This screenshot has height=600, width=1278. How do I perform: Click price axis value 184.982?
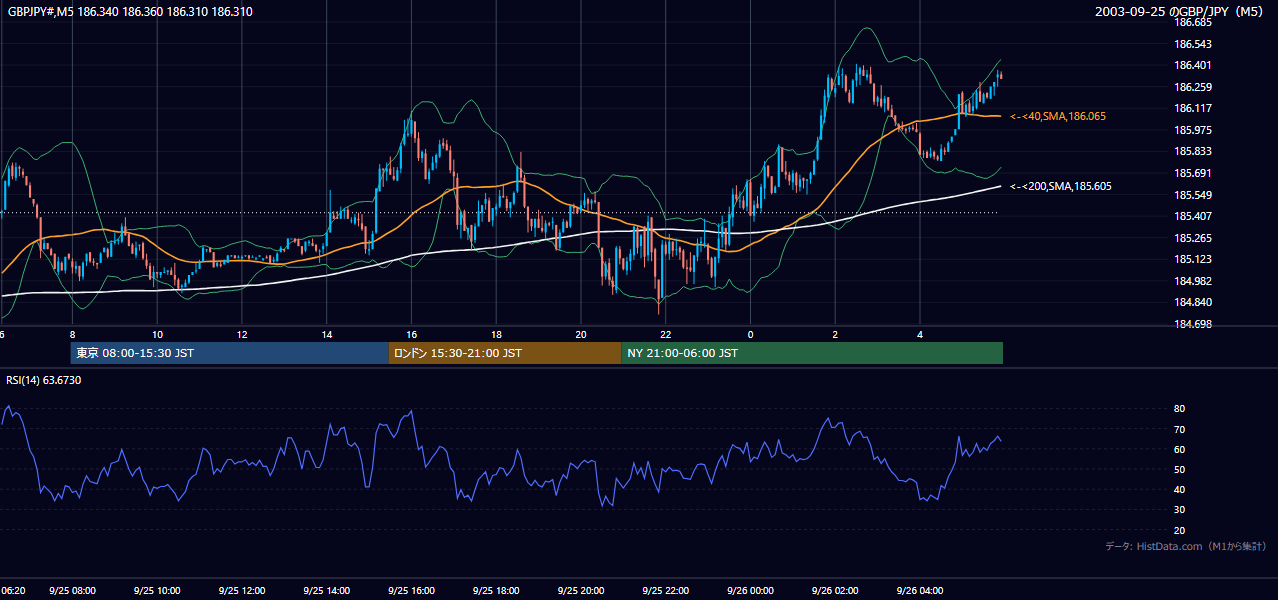[x=1193, y=281]
